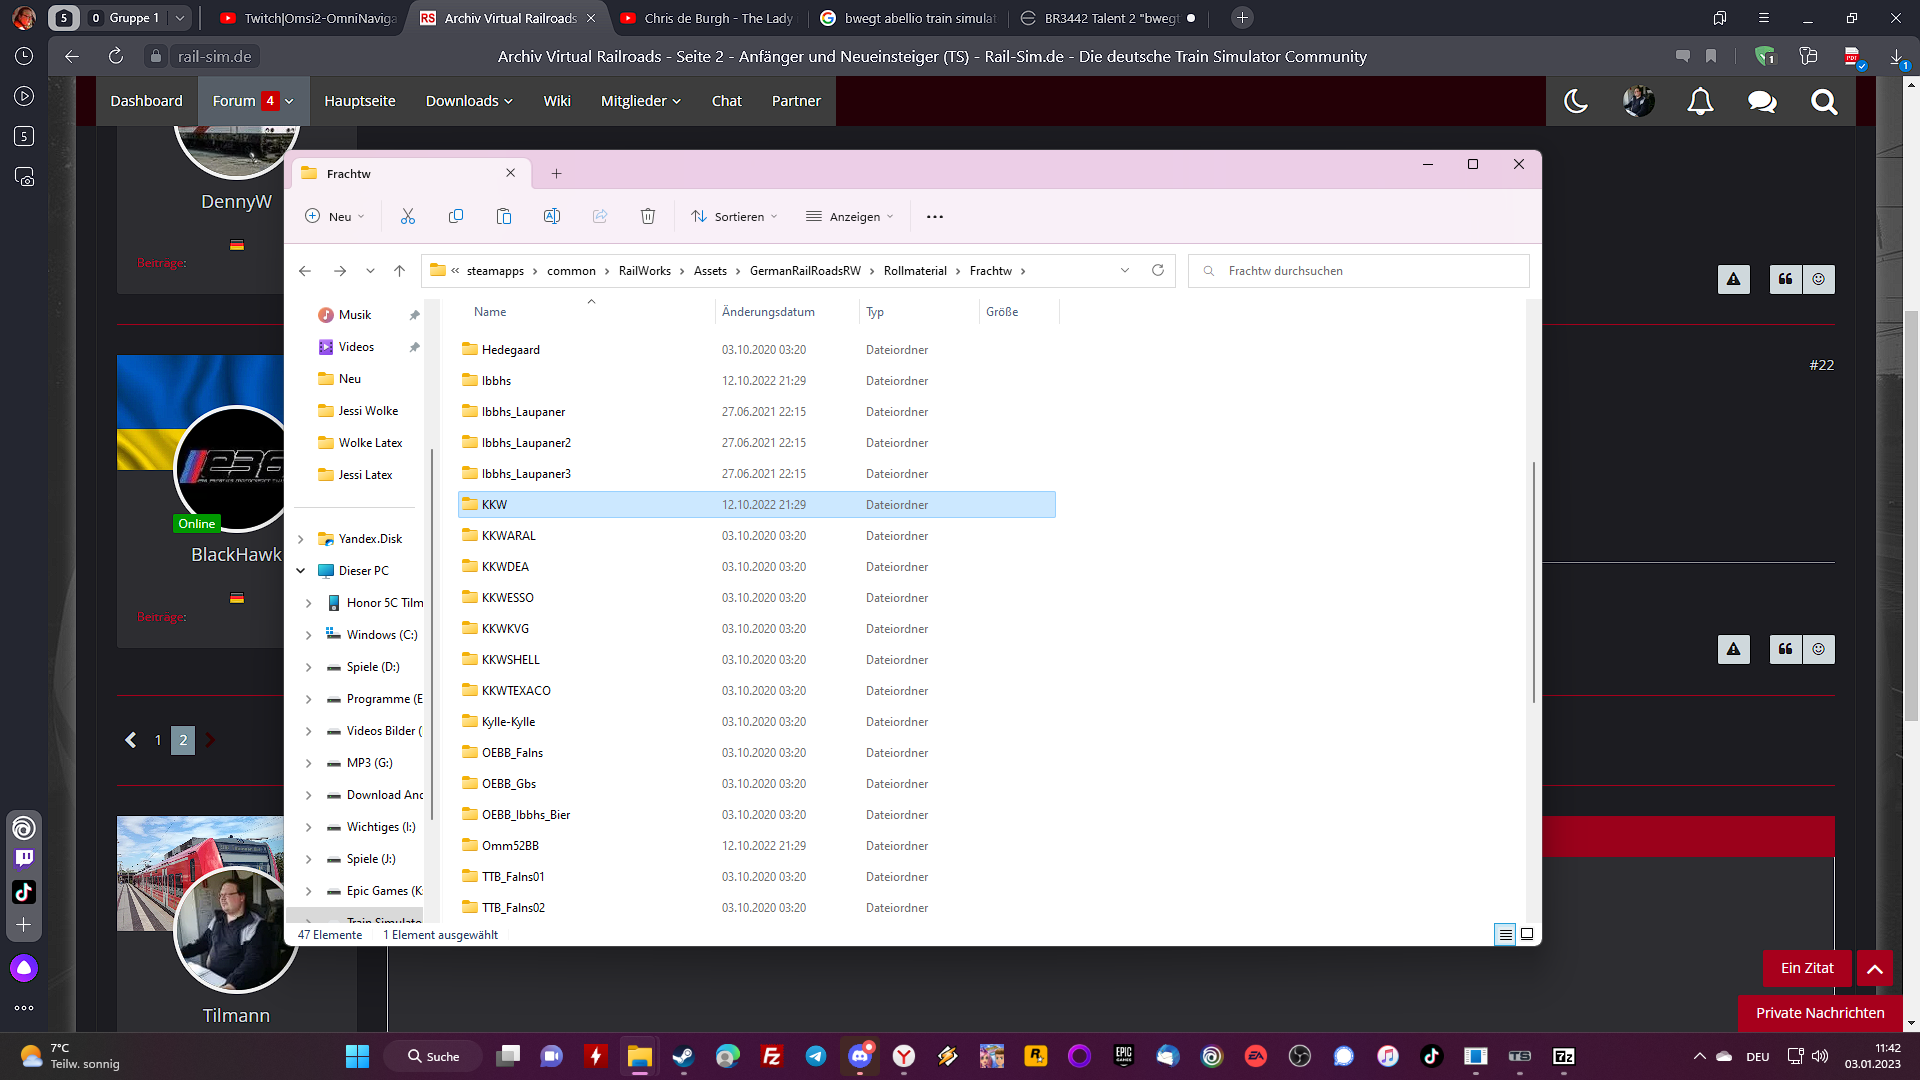Click the Refresh icon next to address bar

point(1158,270)
